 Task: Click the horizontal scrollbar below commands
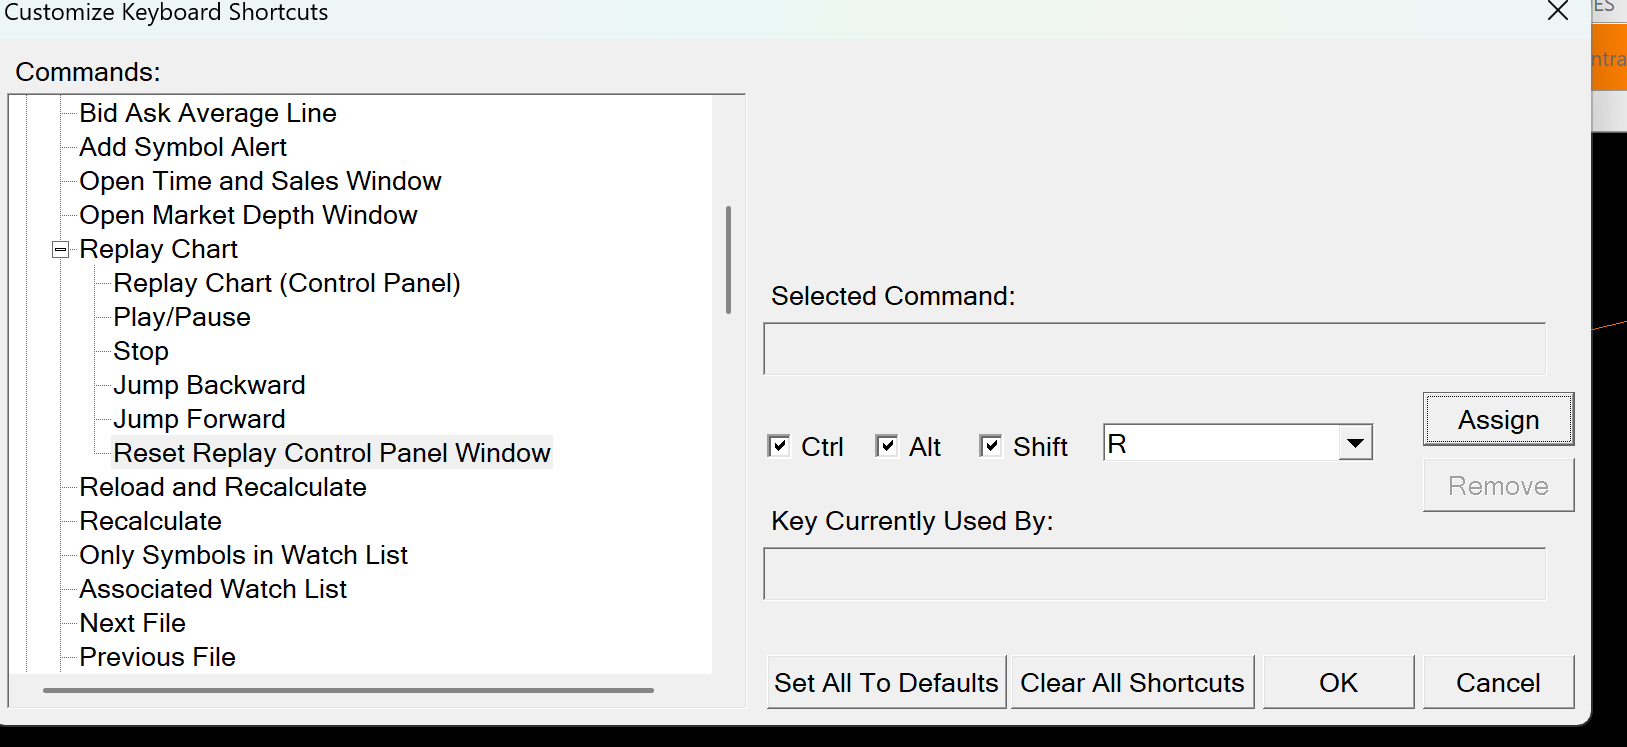(348, 690)
